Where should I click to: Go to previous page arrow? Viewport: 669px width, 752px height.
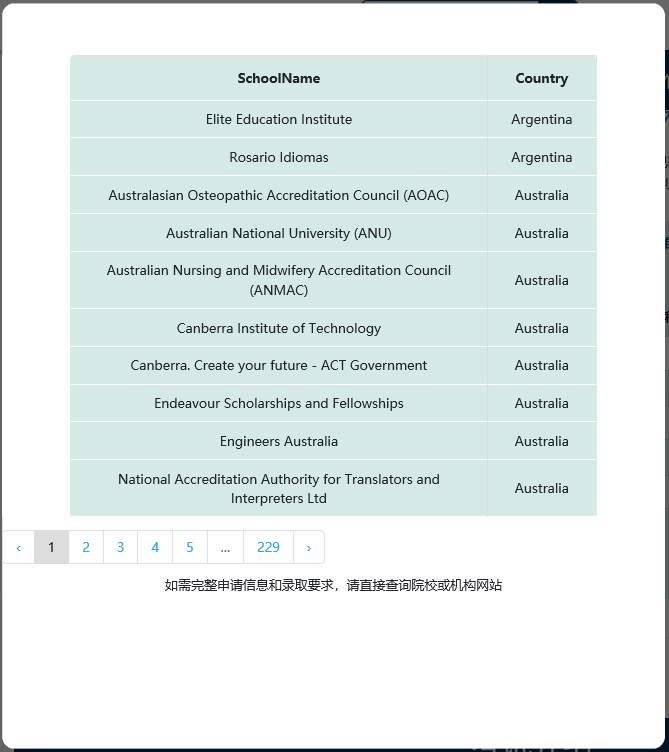[19, 547]
